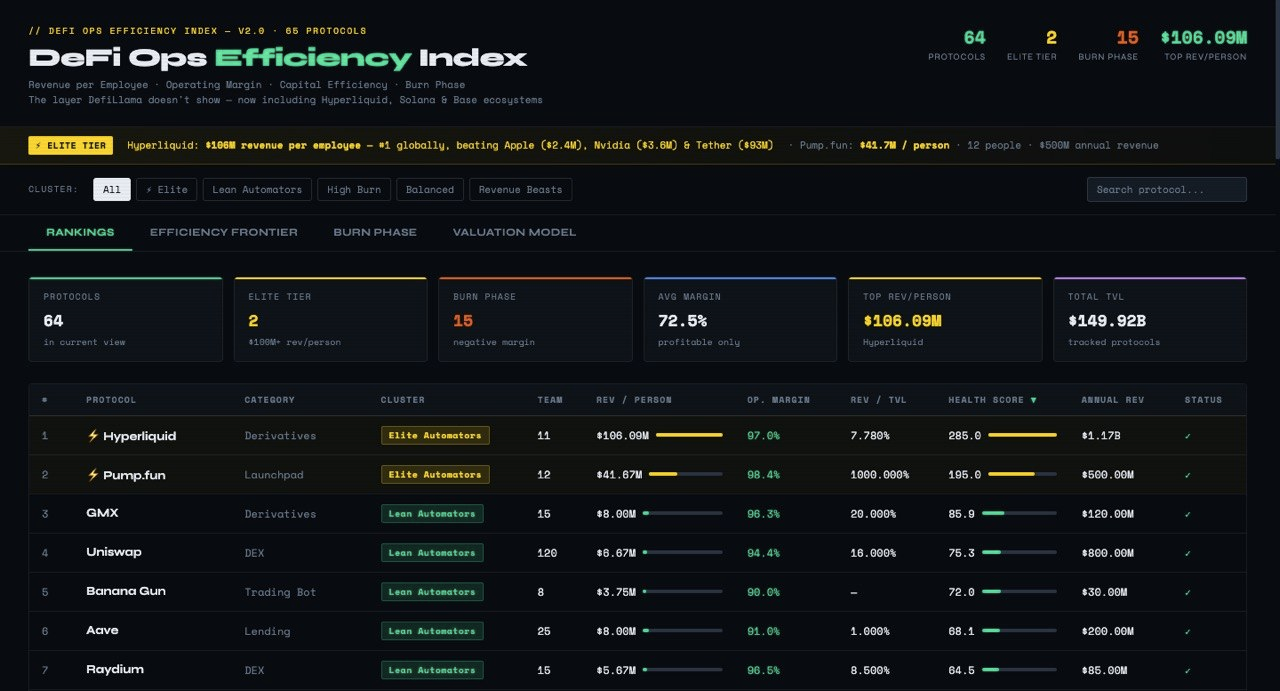Click Lean Automators badge in Uniswap row
1280x691 pixels.
point(432,552)
